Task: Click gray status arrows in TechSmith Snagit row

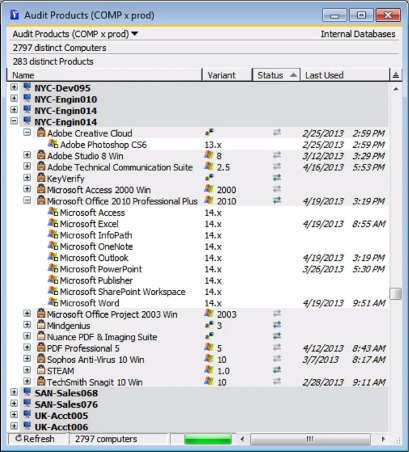Action: pos(277,381)
